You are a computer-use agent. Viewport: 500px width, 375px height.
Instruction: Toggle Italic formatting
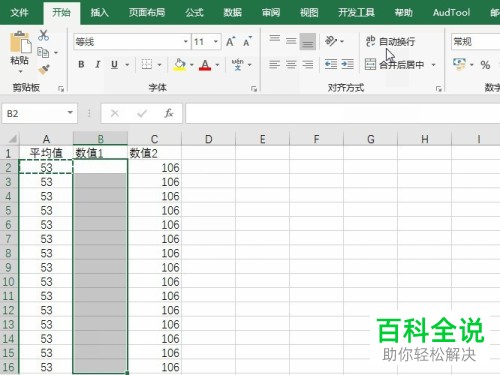[98, 64]
